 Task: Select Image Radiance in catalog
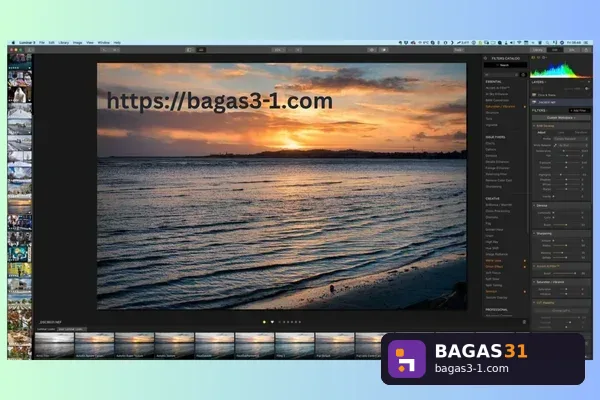coord(496,254)
